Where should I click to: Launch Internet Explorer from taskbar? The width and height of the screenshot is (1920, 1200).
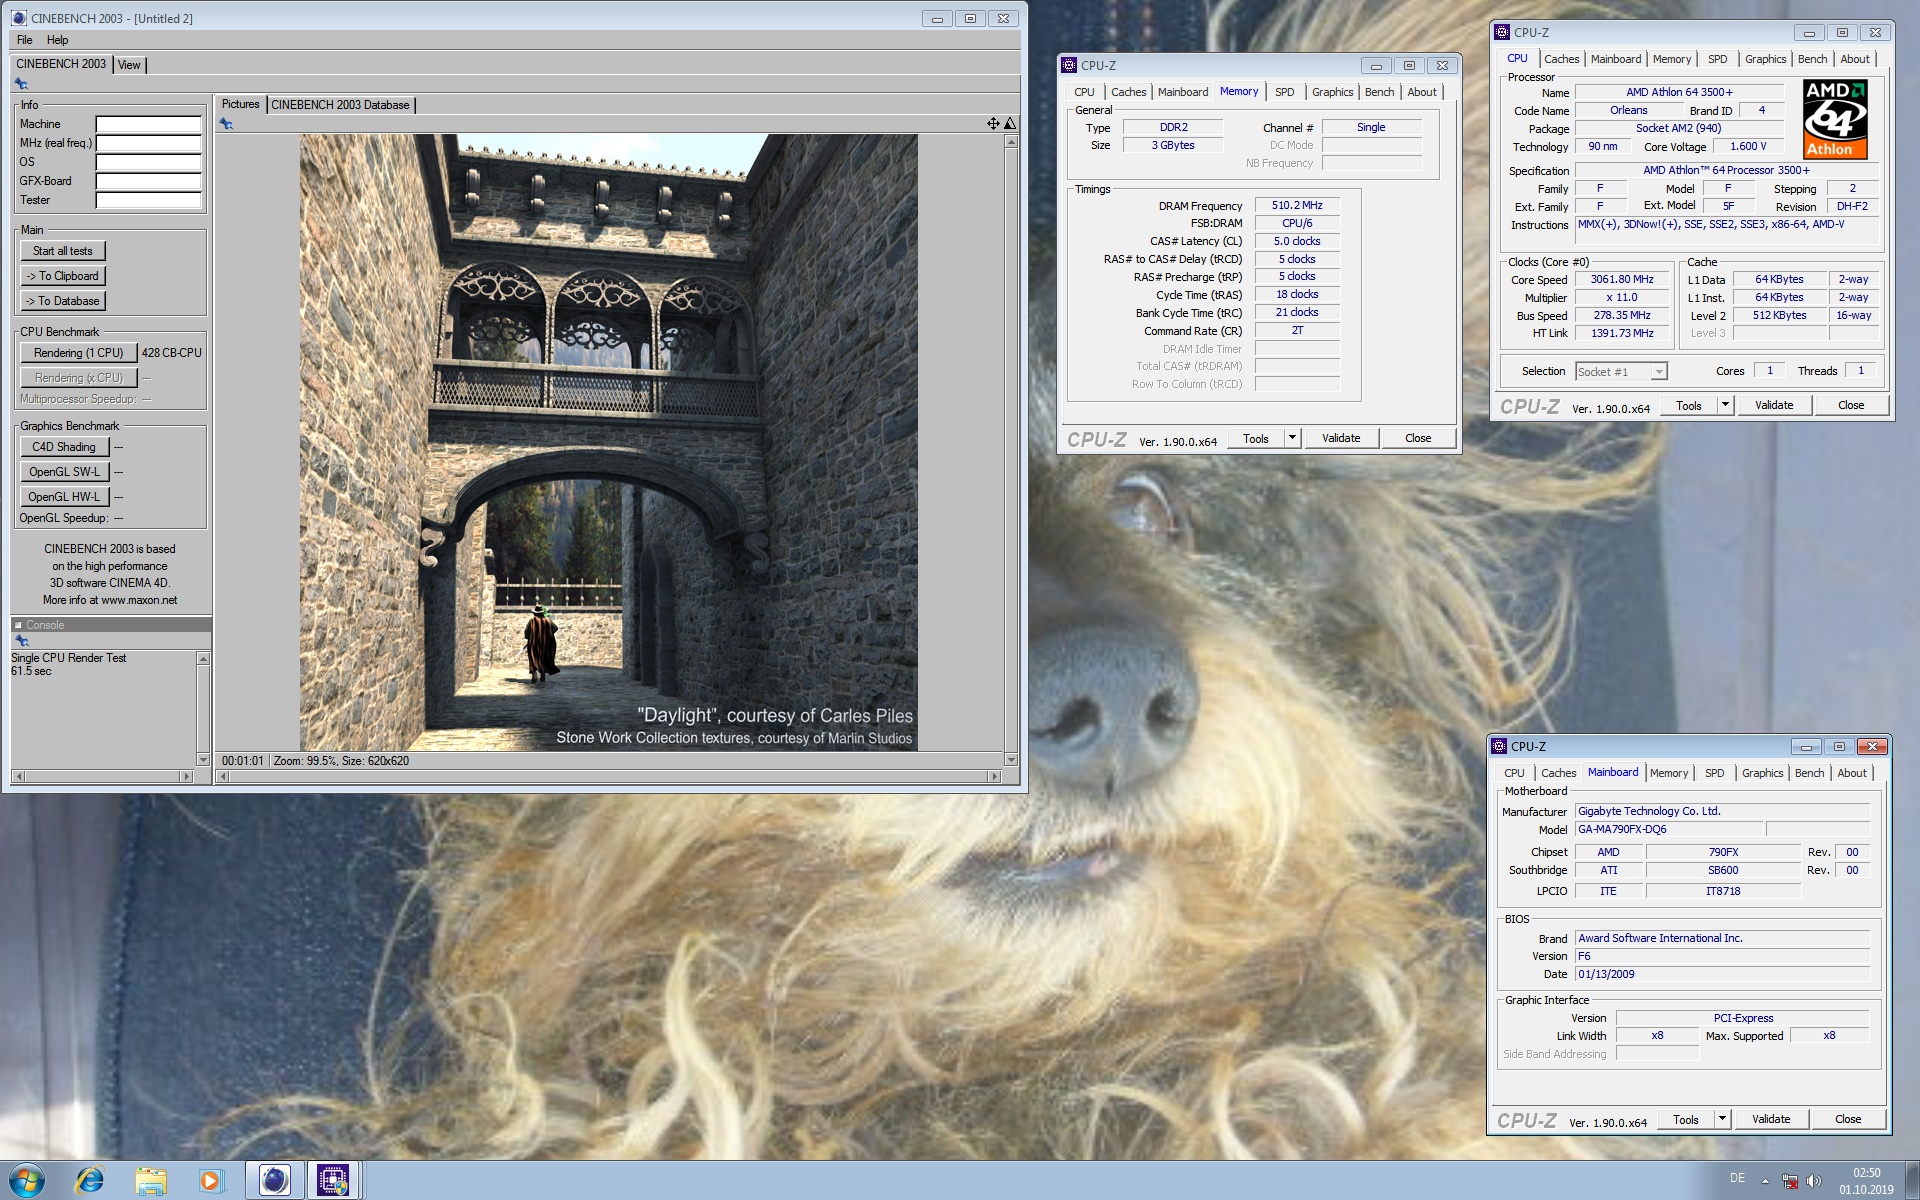(x=90, y=1181)
